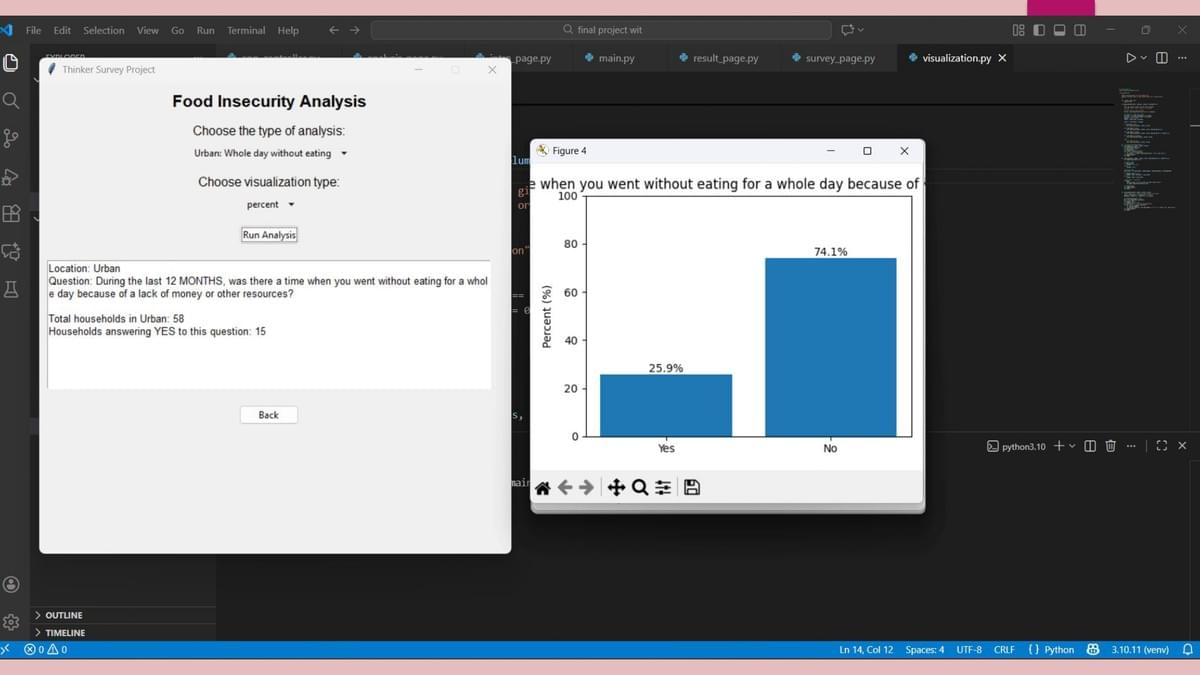1200x675 pixels.
Task: Open the Configure subplots sliders icon
Action: pyautogui.click(x=662, y=488)
